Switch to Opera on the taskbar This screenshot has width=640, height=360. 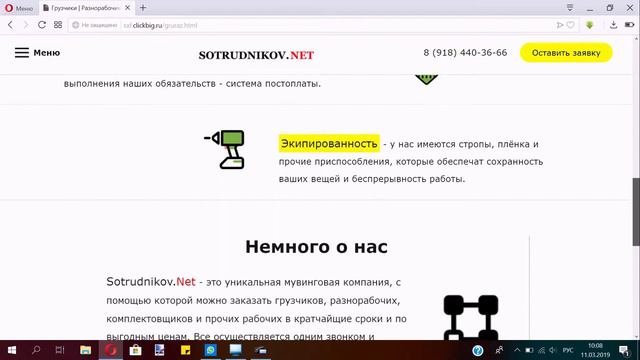pos(111,350)
